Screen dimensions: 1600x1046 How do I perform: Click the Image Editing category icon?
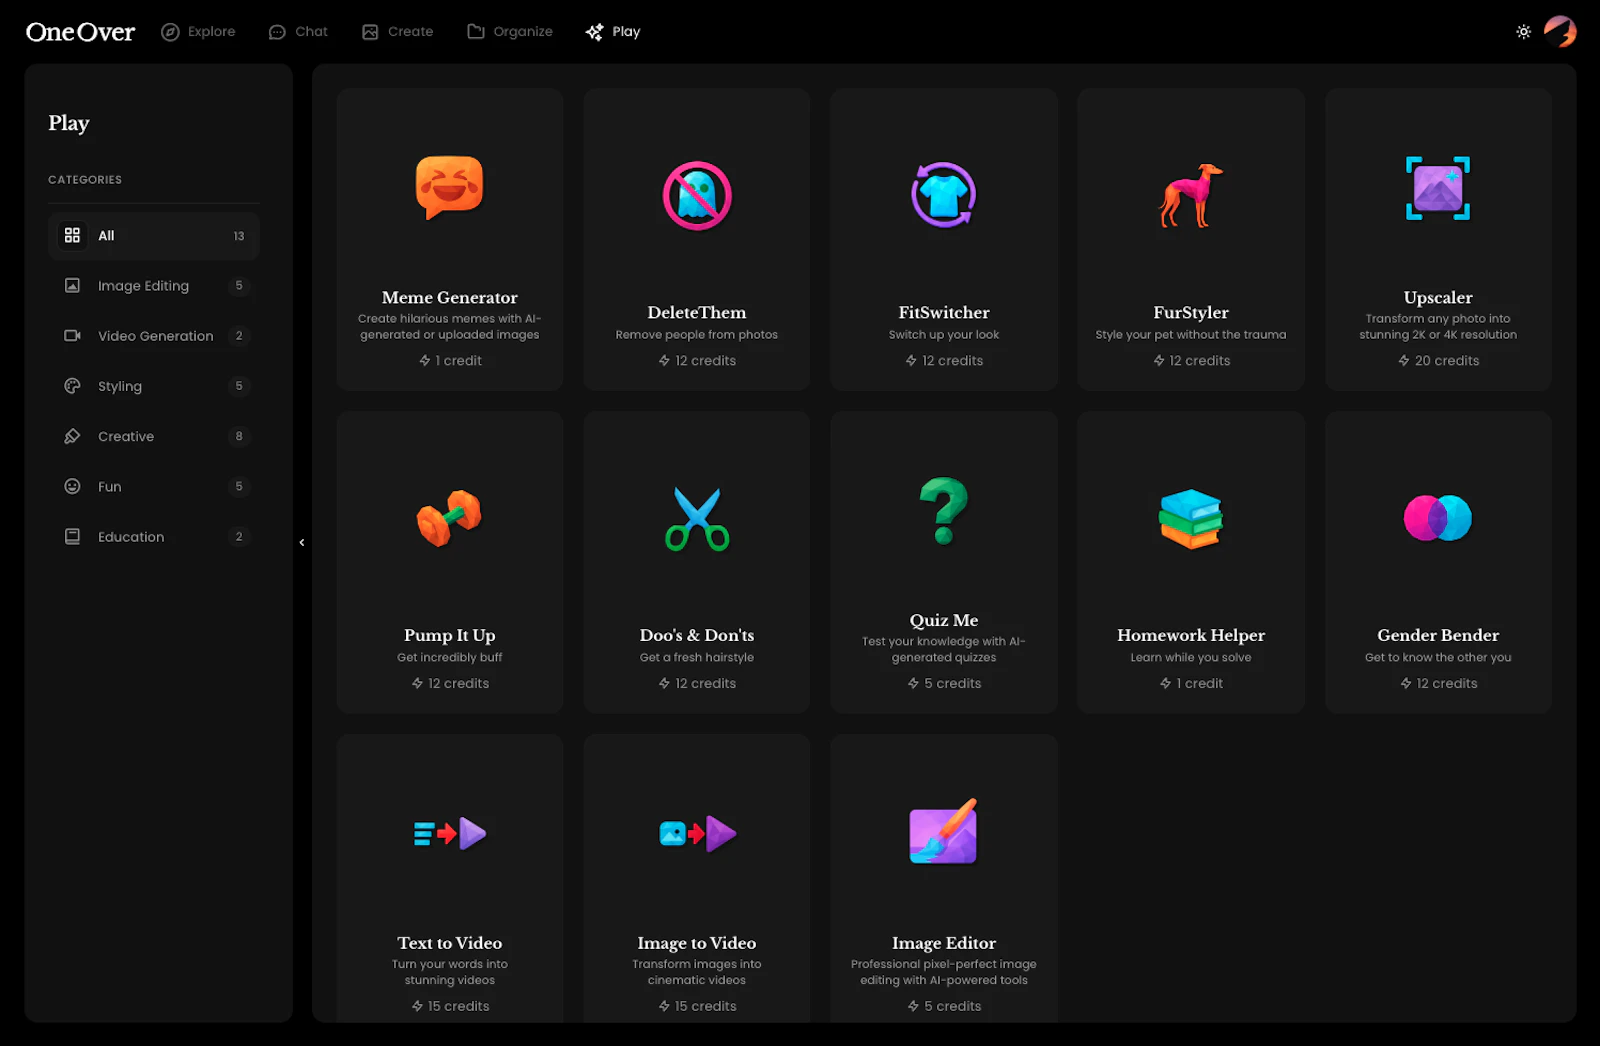click(x=72, y=285)
